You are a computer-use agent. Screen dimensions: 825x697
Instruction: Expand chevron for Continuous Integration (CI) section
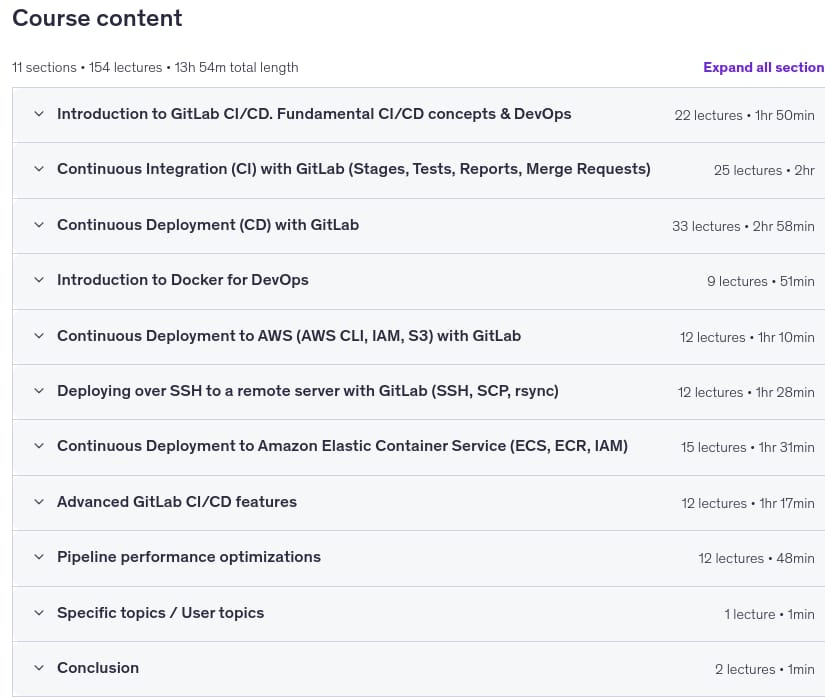pos(39,169)
